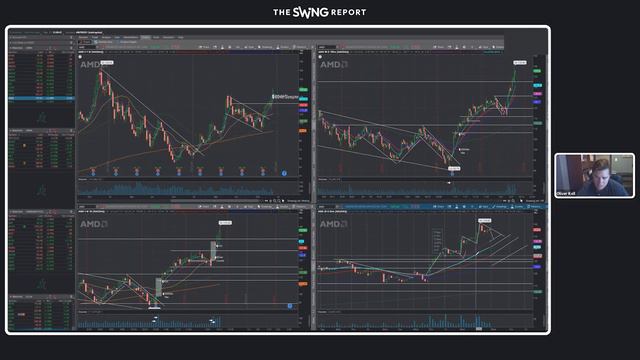Switch to the Trade main tab
The width and height of the screenshot is (640, 360).
(x=95, y=37)
